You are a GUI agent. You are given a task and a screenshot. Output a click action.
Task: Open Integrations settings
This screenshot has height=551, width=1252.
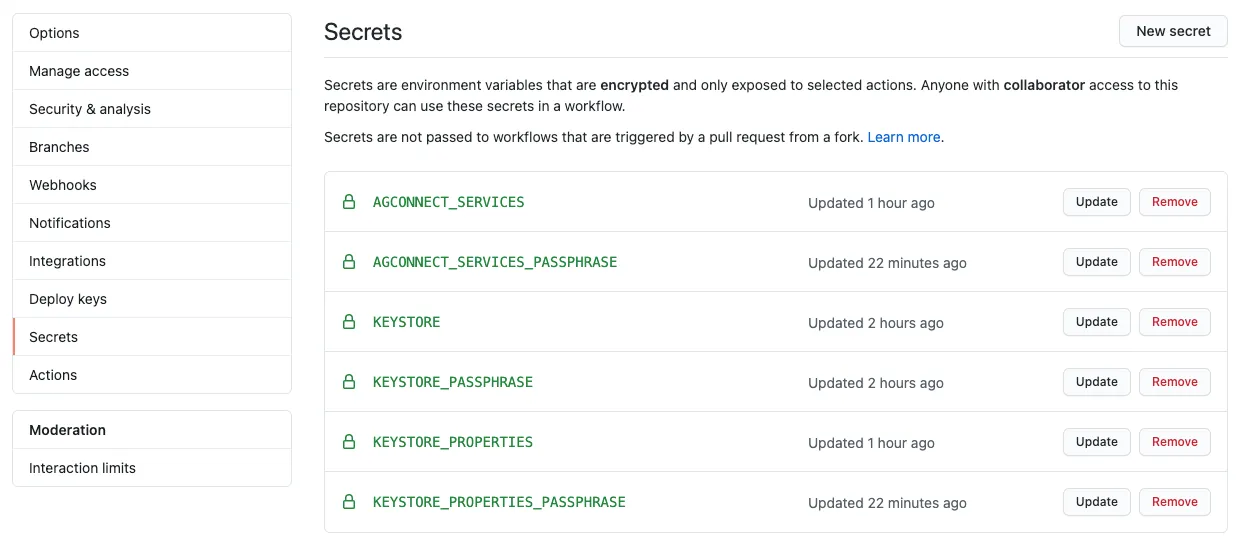click(152, 261)
